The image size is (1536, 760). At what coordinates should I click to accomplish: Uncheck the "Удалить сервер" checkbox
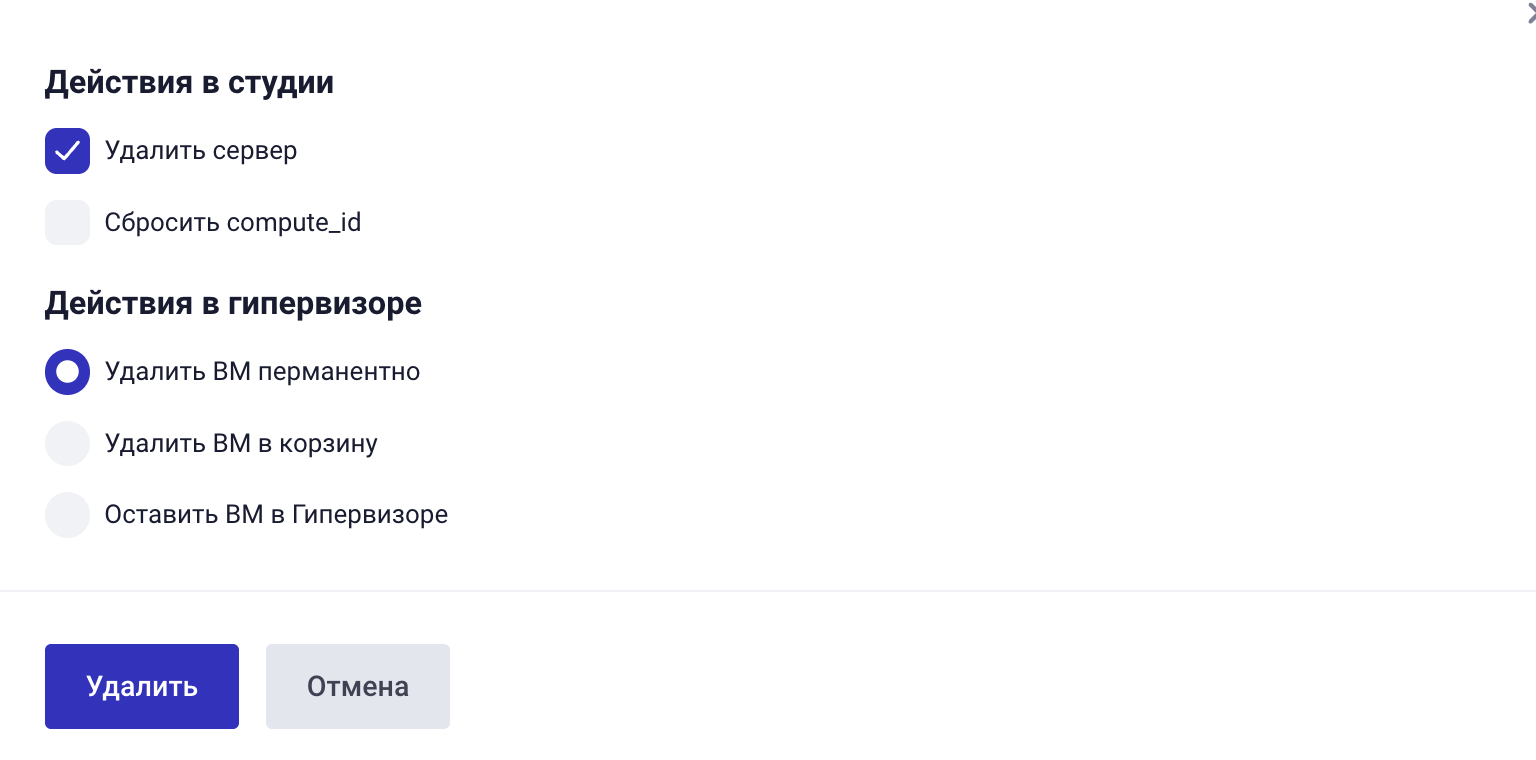tap(67, 151)
